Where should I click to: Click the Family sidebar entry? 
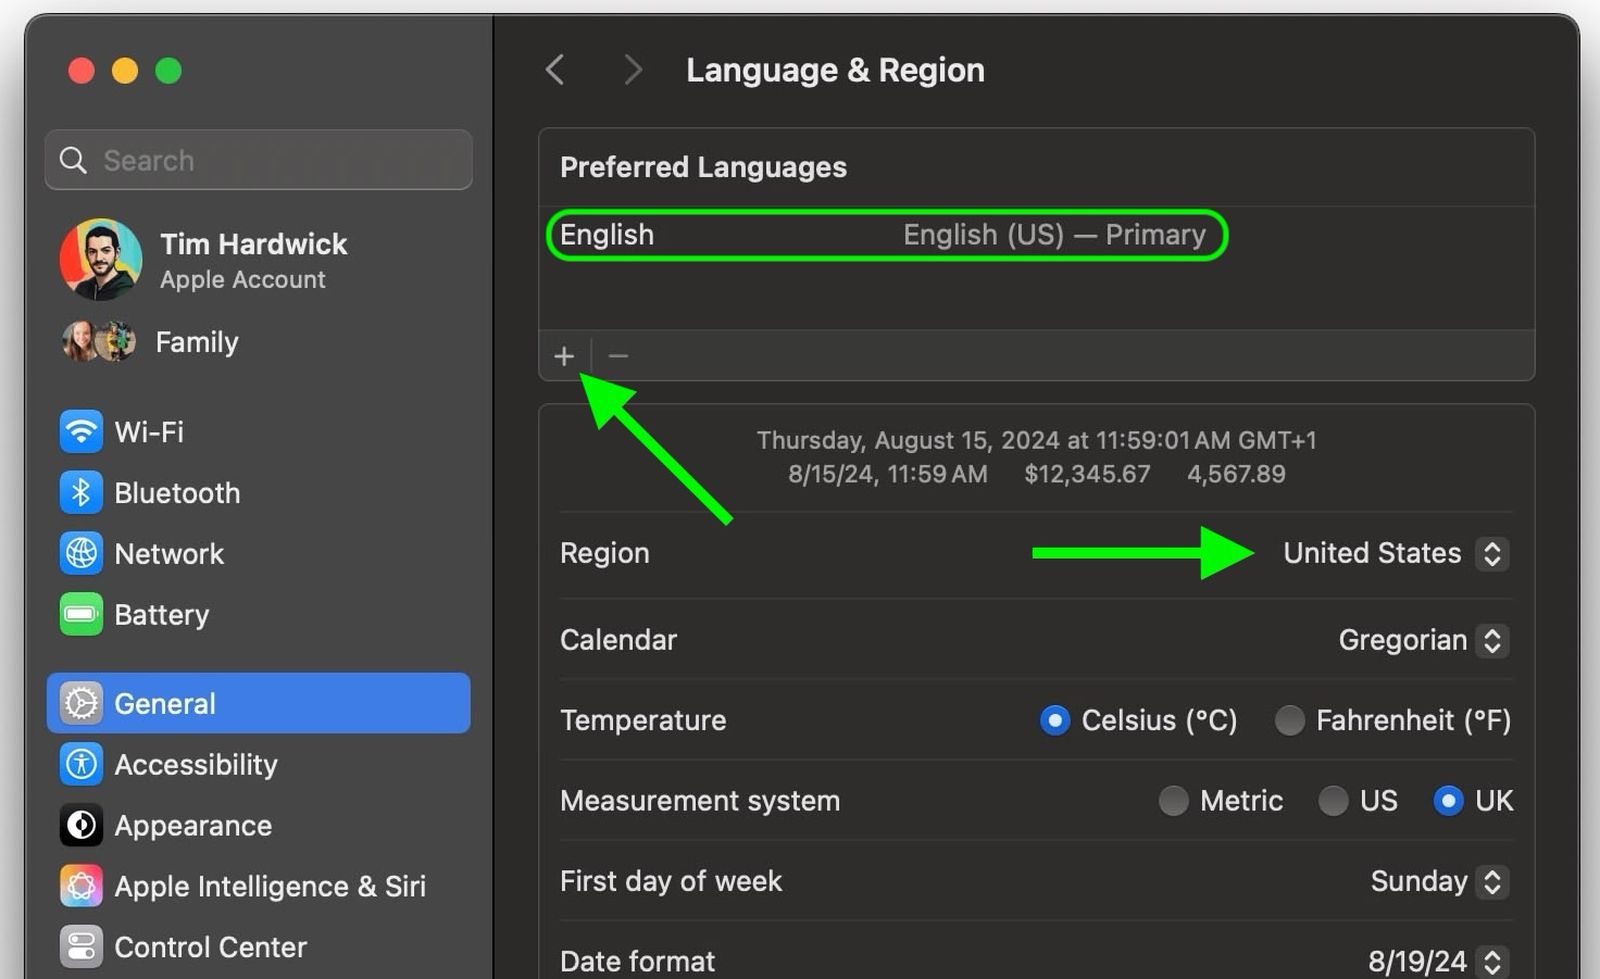(196, 341)
